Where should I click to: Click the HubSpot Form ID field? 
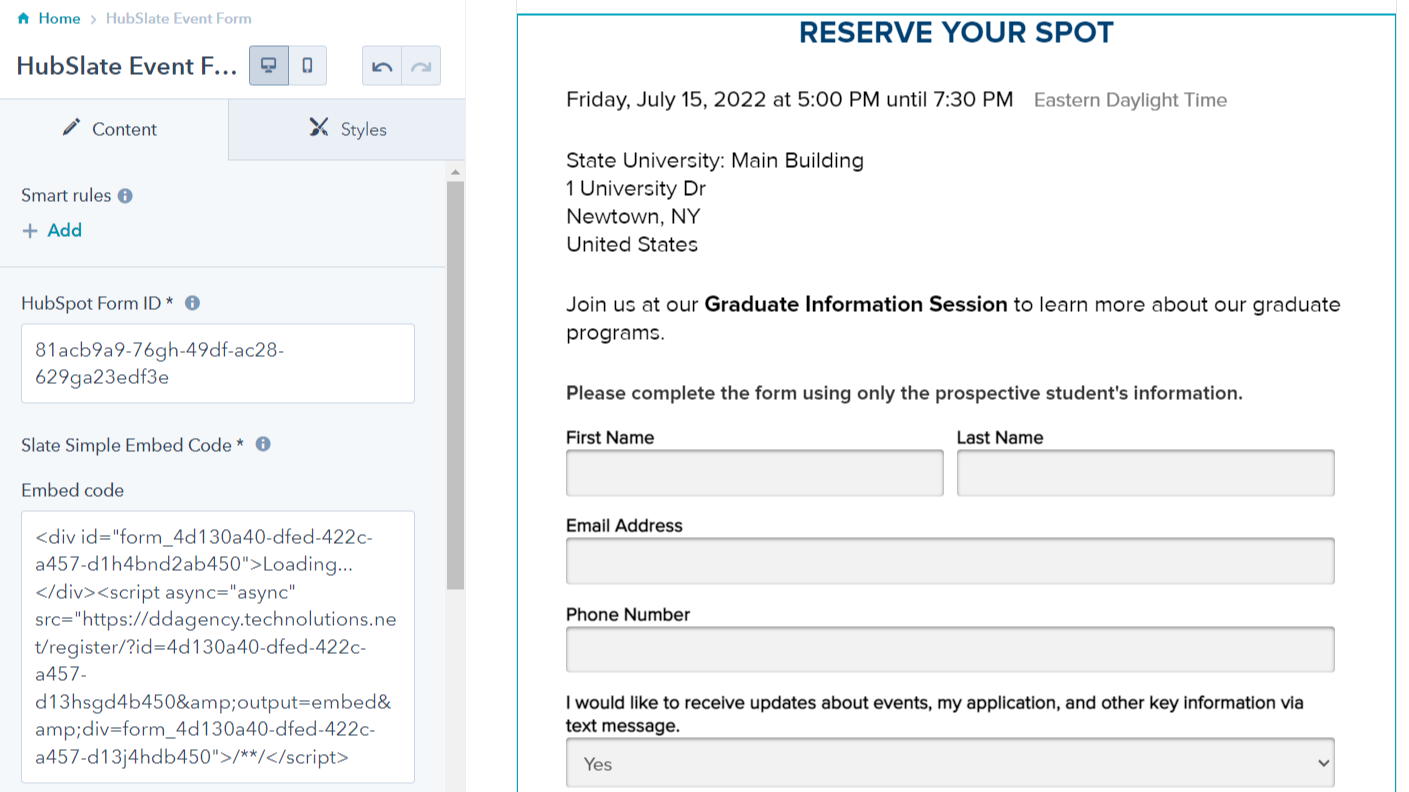point(218,363)
